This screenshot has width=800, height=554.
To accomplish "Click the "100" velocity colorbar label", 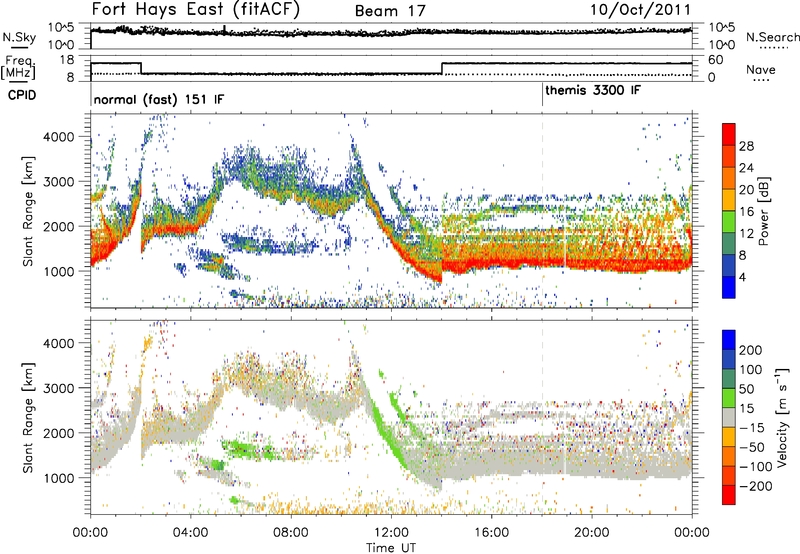I will pos(751,370).
